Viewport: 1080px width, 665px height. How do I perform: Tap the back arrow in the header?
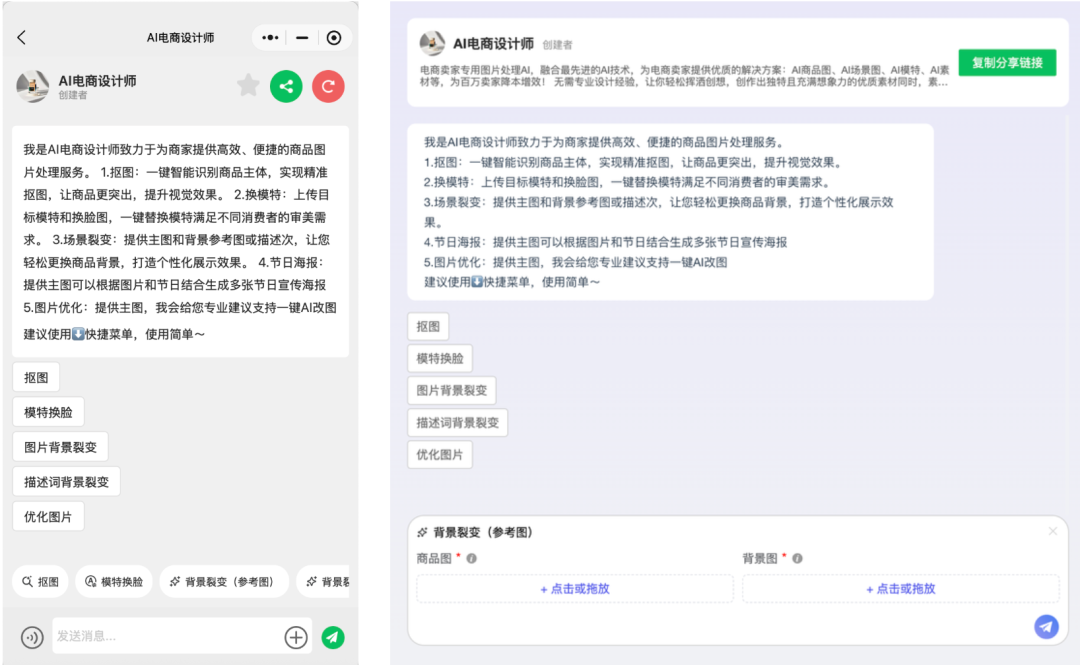21,37
